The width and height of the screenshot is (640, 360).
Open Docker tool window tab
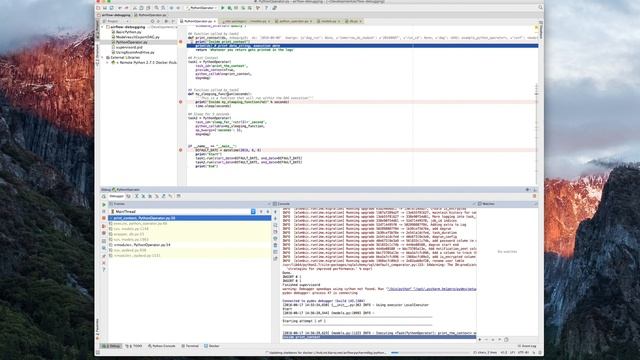pos(212,346)
